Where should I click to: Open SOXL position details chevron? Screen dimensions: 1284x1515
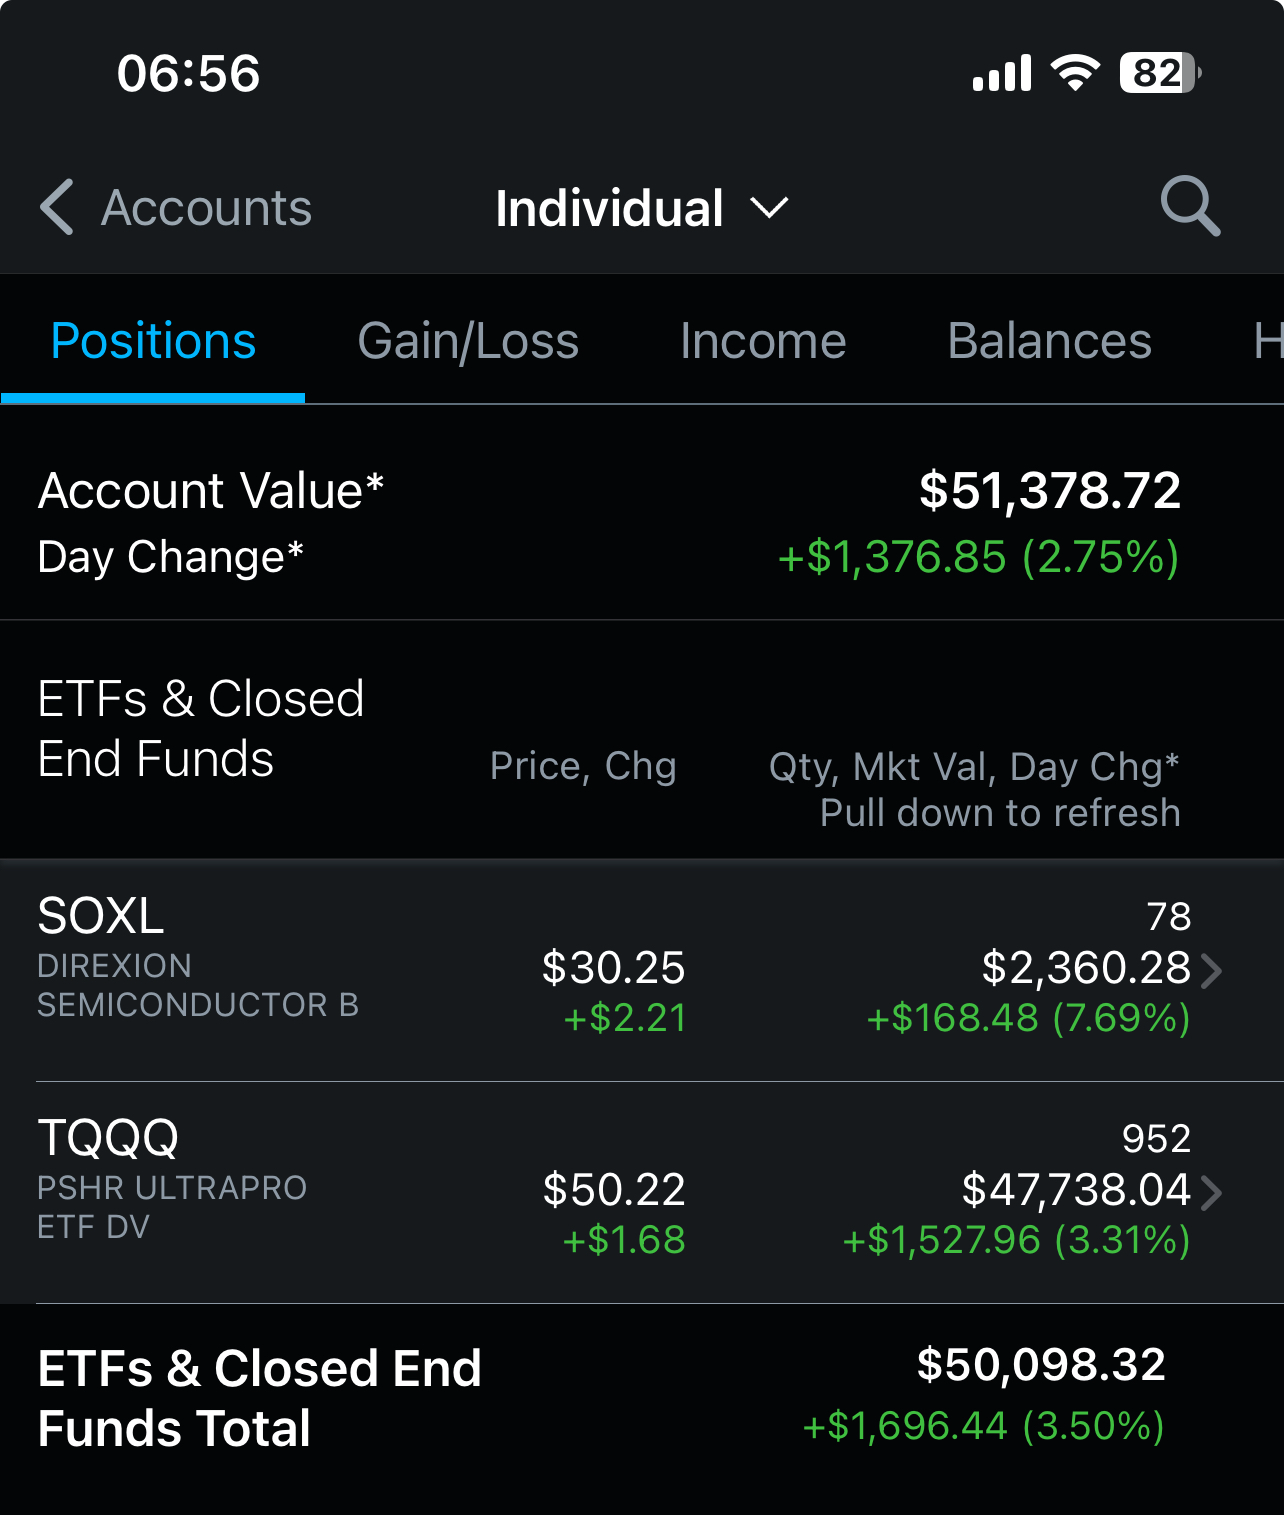click(x=1211, y=970)
